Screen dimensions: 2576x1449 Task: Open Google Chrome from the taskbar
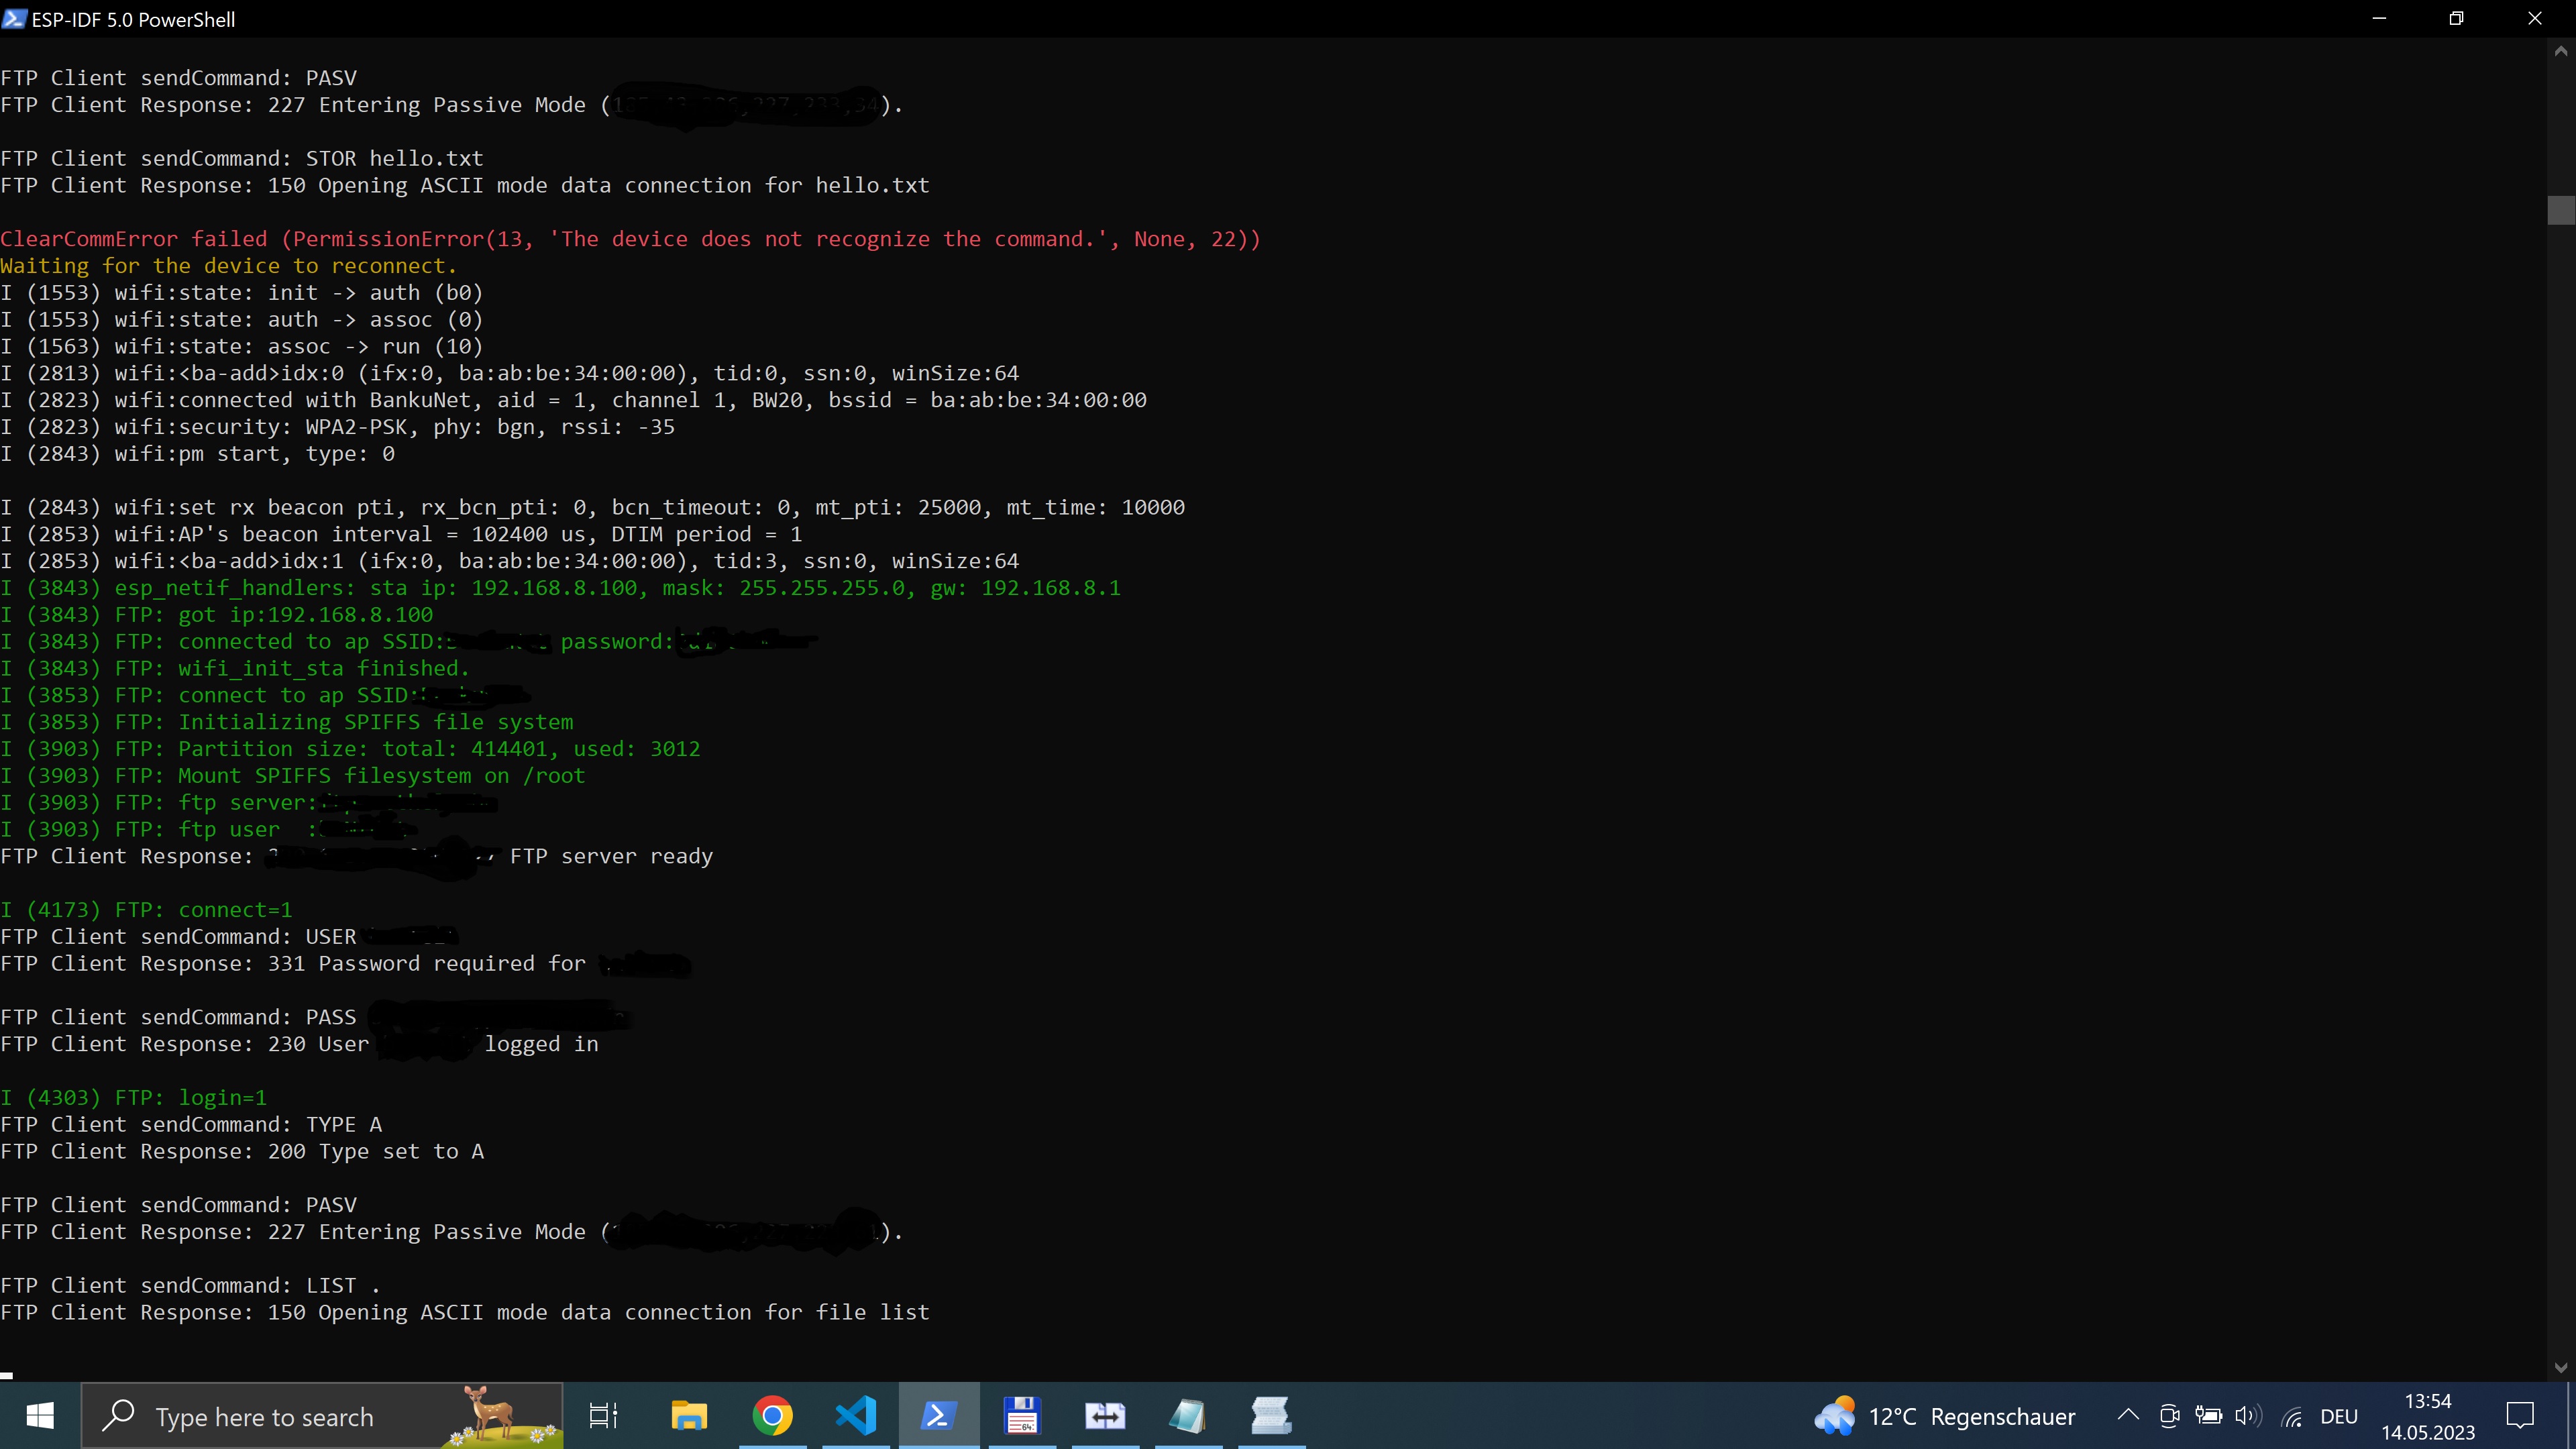(772, 1416)
